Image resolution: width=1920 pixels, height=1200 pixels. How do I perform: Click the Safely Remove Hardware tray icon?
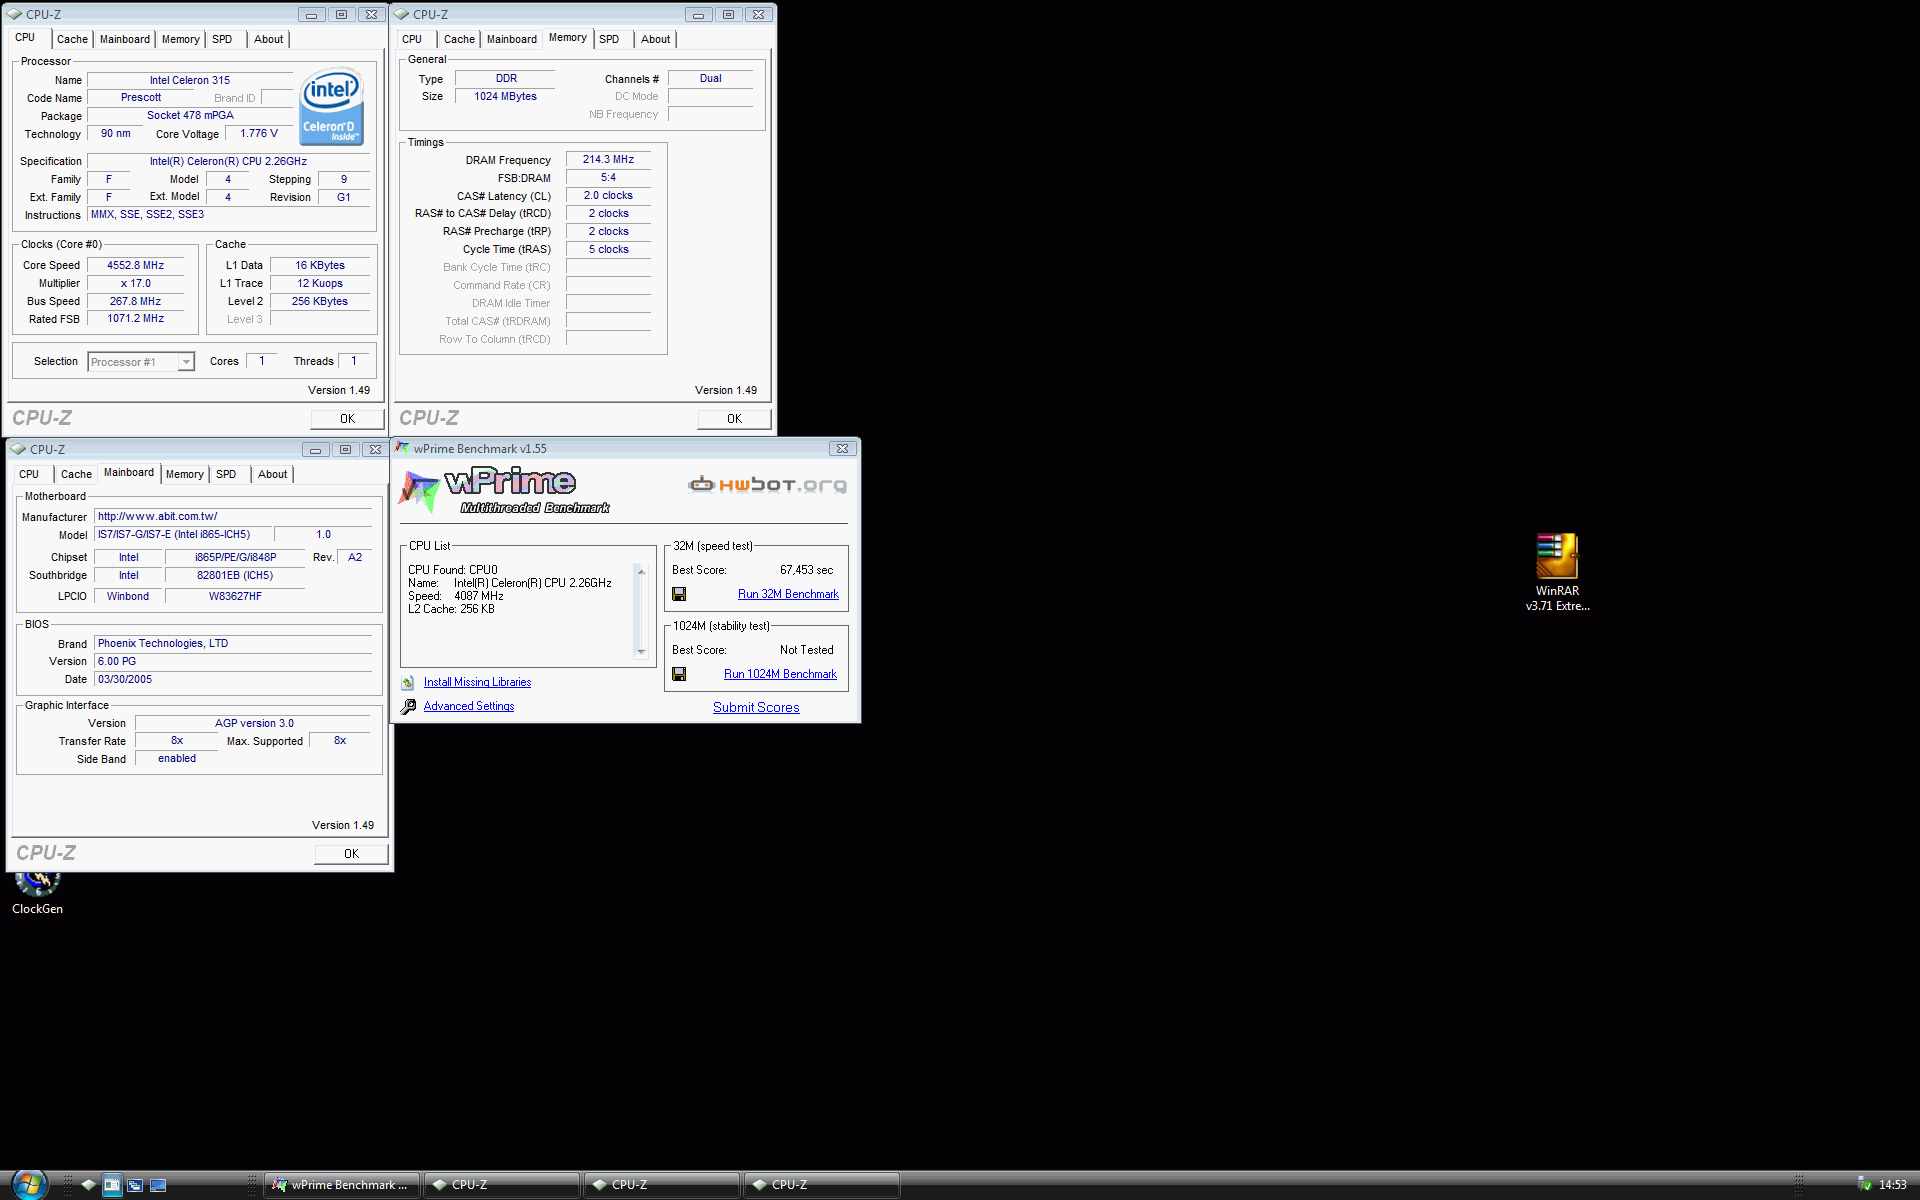click(x=1864, y=1185)
